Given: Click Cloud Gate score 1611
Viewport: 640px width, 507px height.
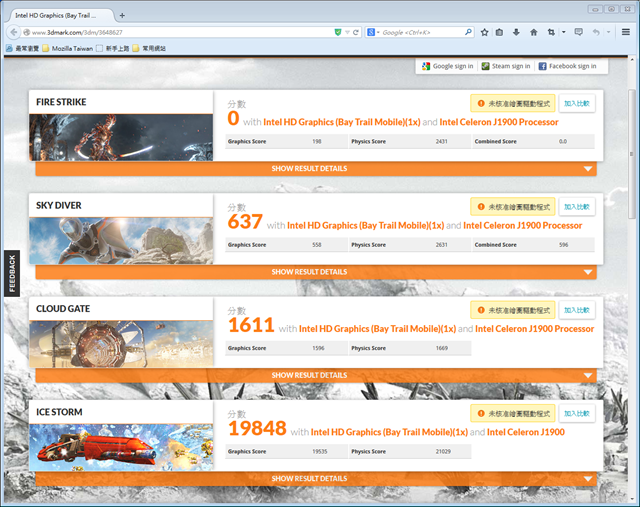Looking at the screenshot, I should click(251, 325).
